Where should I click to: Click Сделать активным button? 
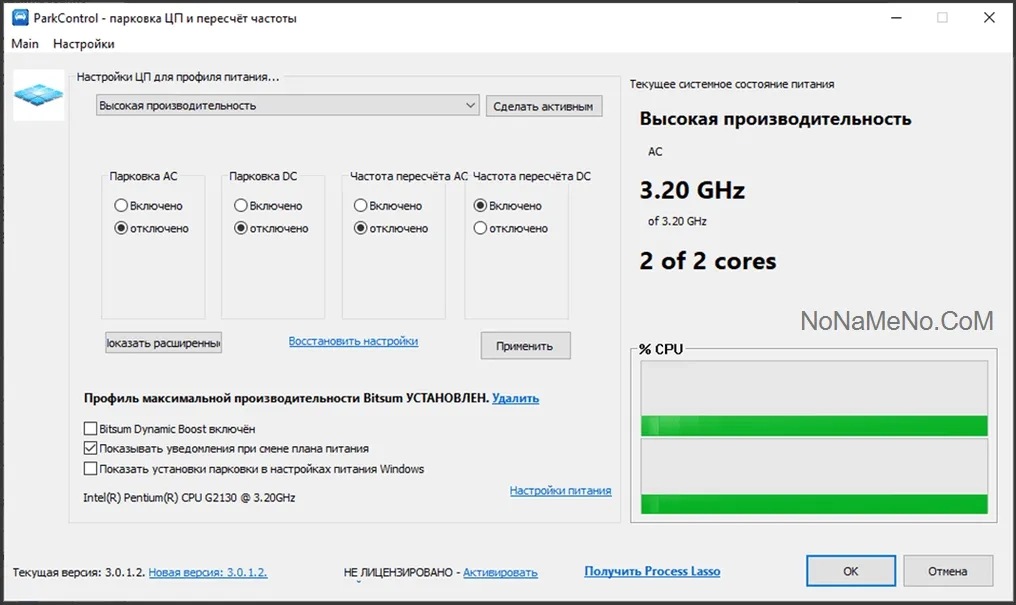coord(544,106)
